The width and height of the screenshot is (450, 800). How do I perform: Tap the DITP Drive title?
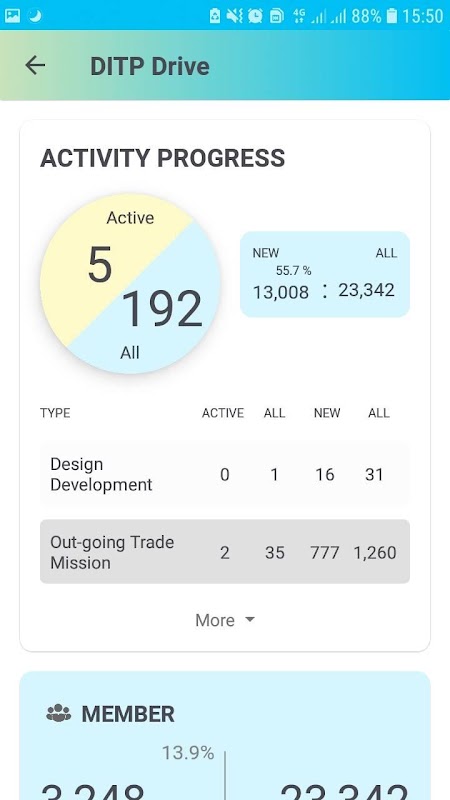coord(149,66)
